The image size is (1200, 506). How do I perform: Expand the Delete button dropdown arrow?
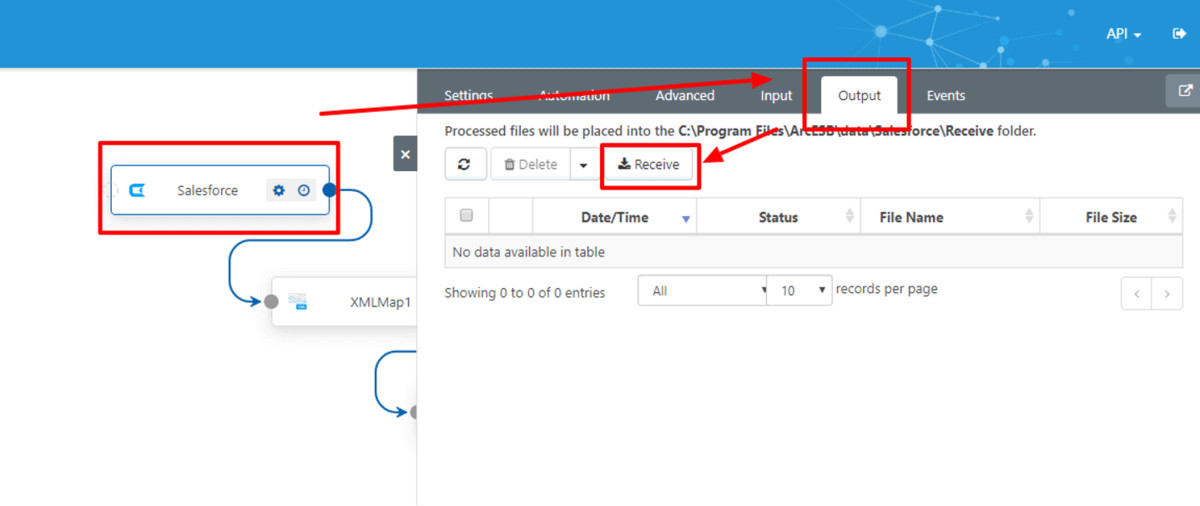point(584,164)
